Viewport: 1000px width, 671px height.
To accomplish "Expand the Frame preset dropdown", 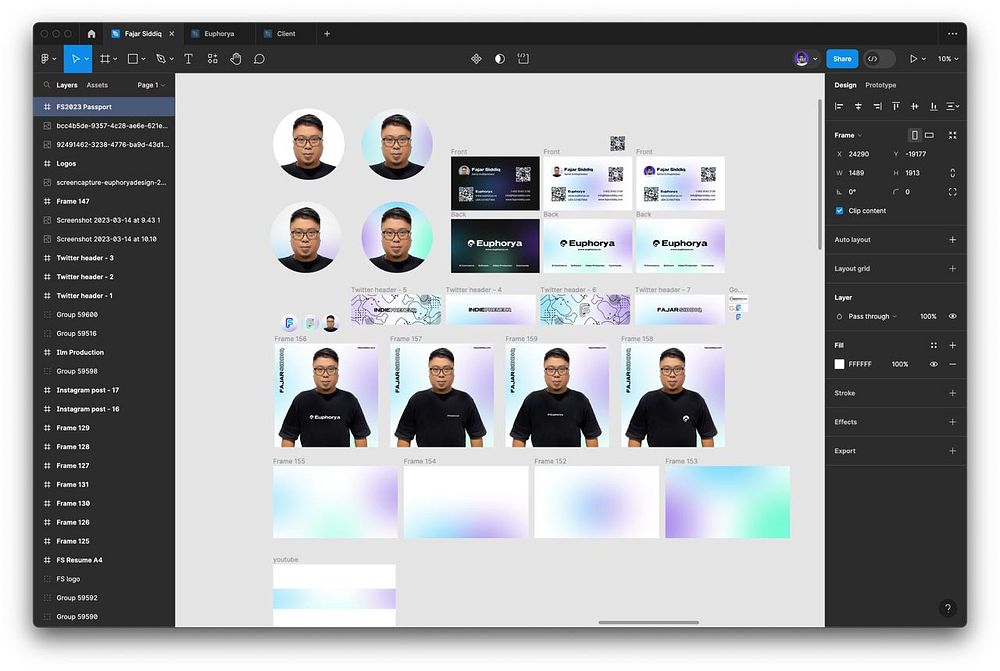I will click(848, 135).
